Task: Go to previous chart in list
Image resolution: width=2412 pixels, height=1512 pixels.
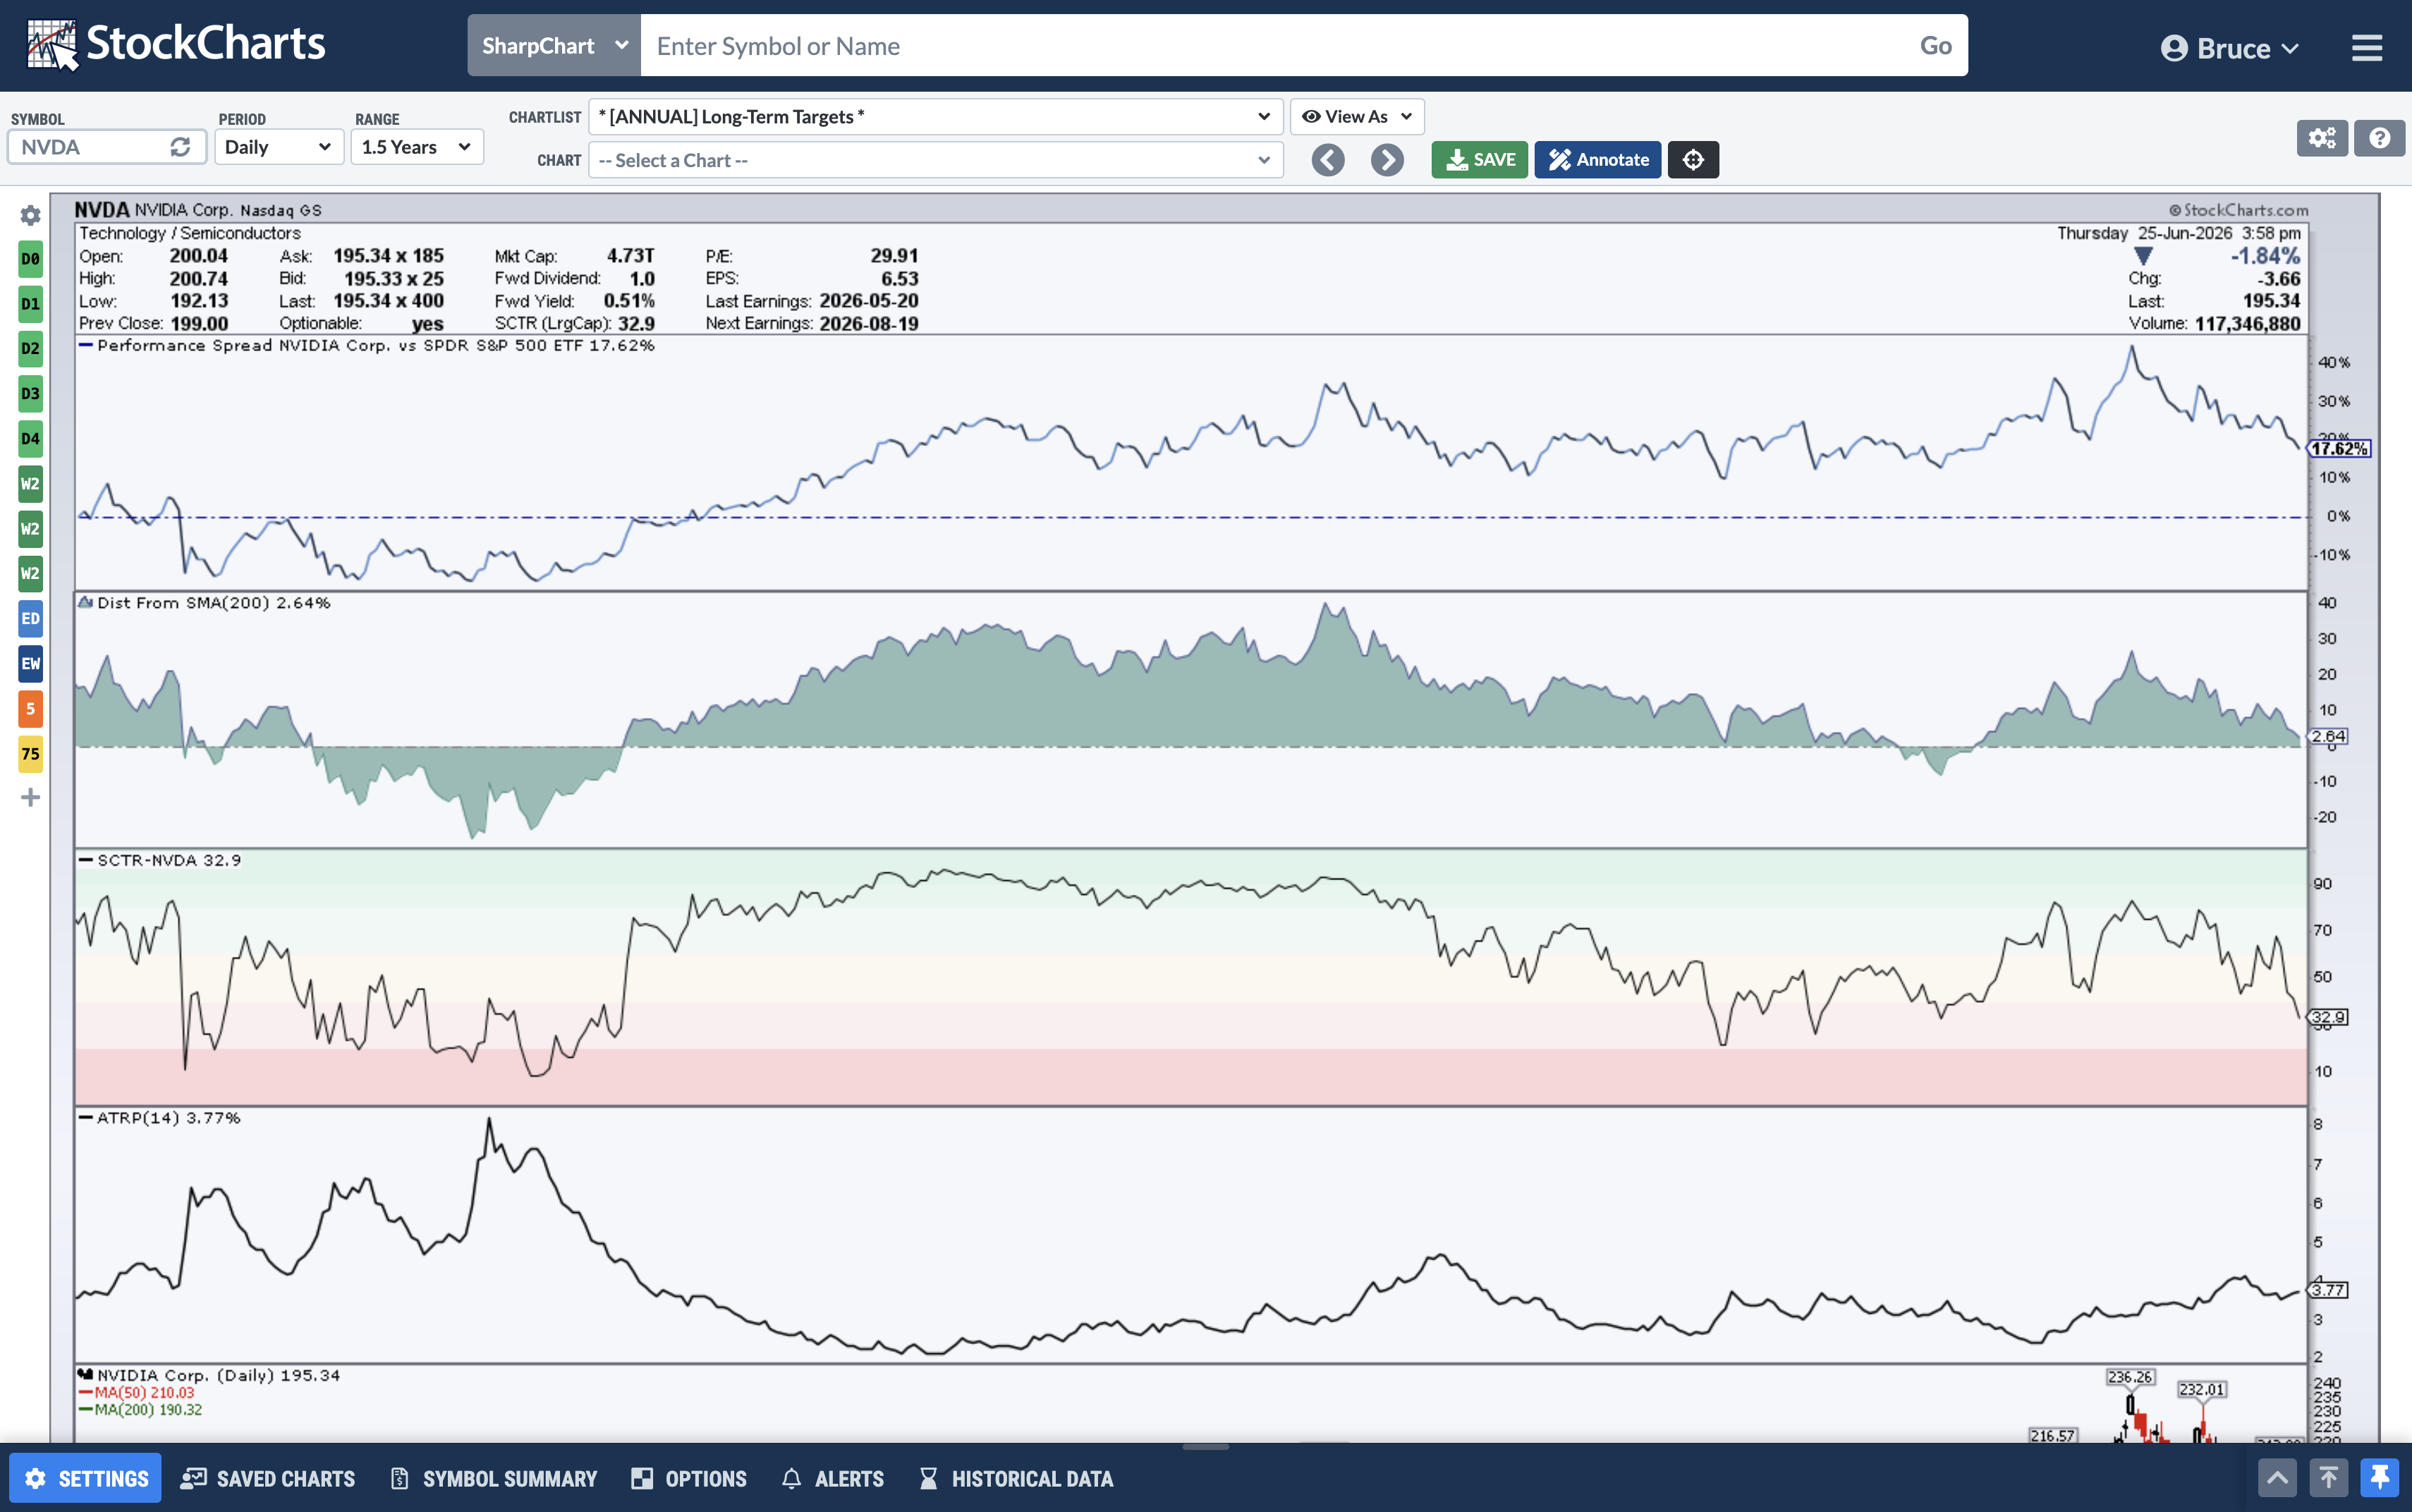Action: coord(1328,160)
